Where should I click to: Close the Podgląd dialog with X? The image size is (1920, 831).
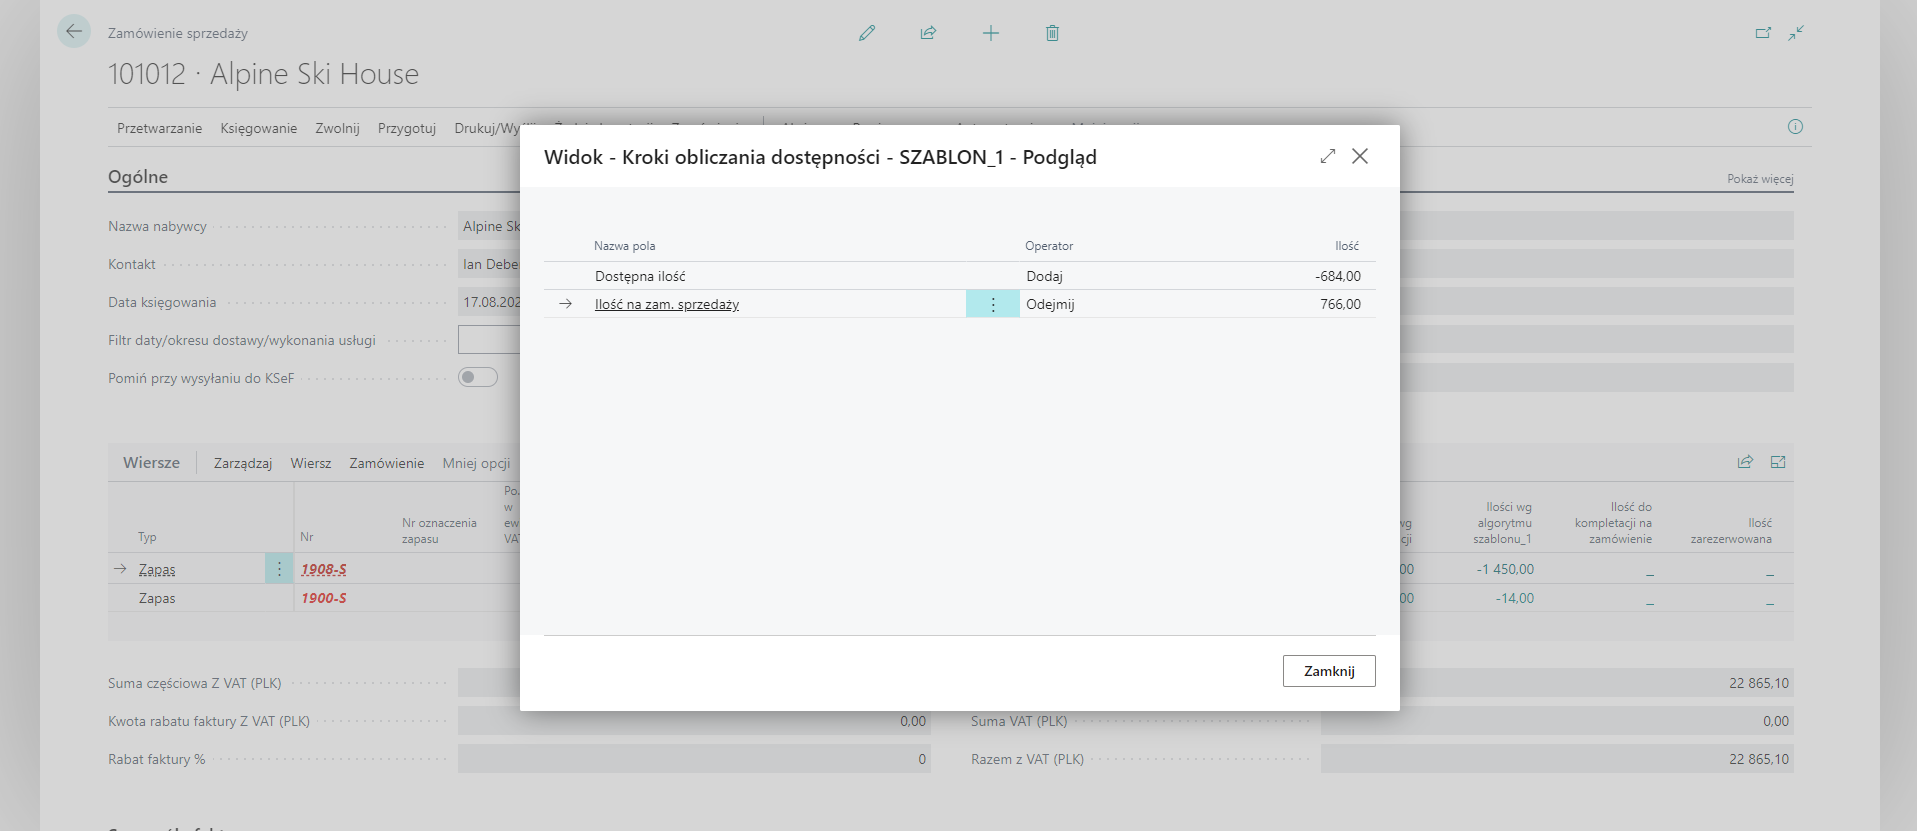[1360, 156]
